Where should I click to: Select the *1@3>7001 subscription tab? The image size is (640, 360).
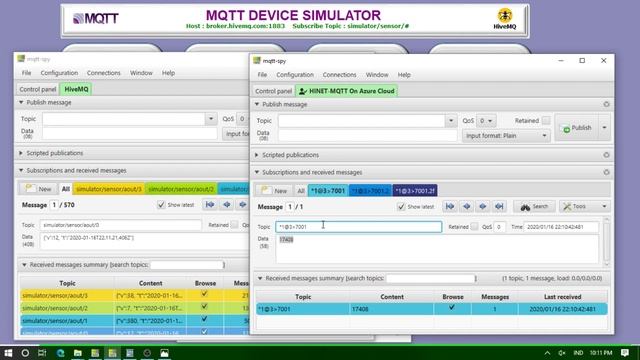click(x=328, y=191)
